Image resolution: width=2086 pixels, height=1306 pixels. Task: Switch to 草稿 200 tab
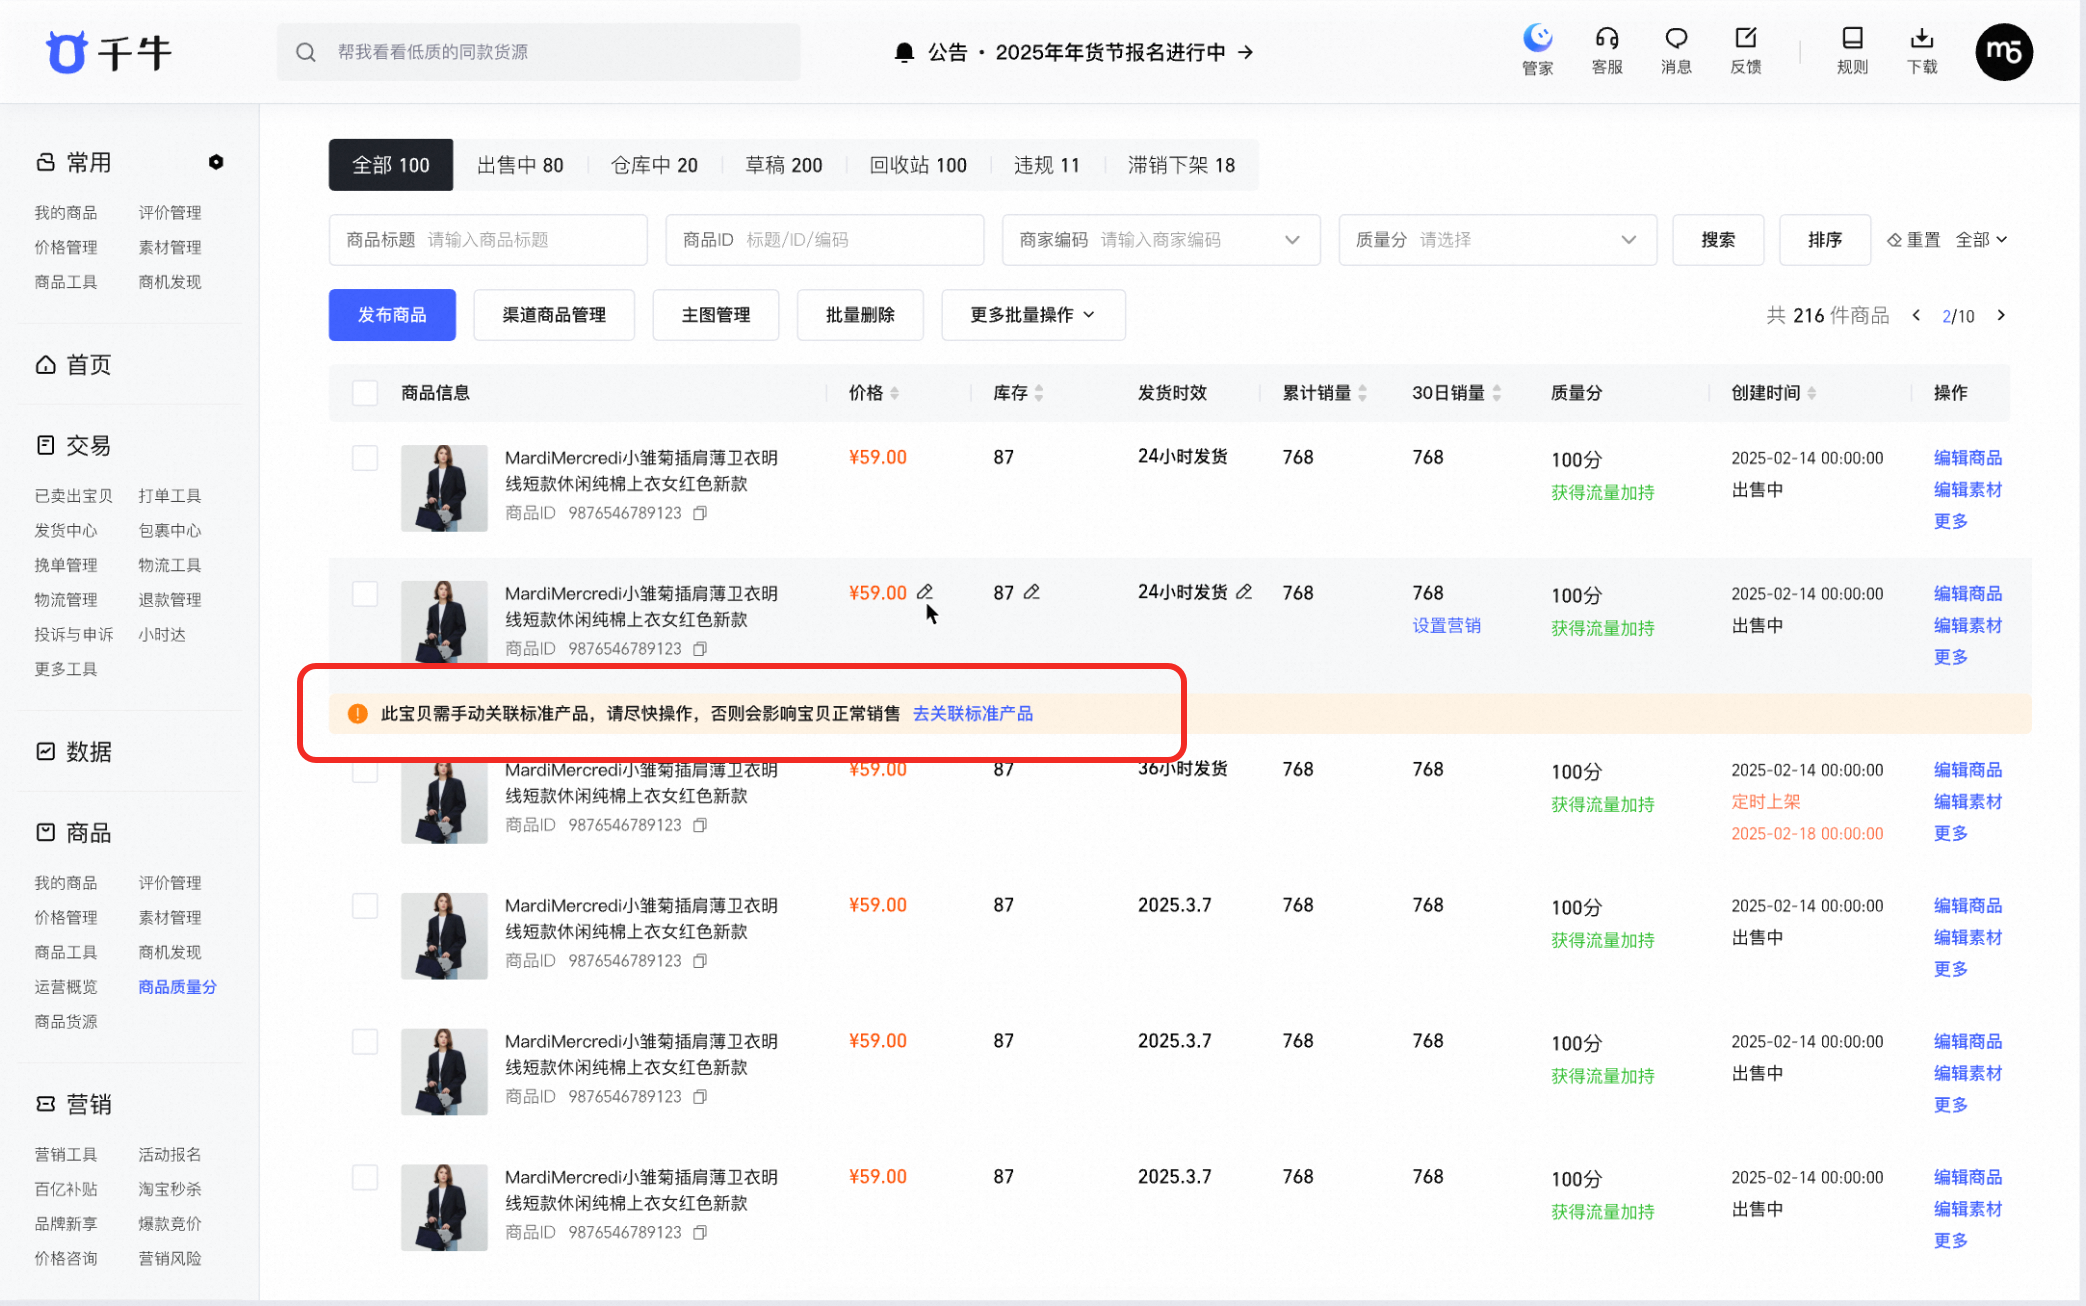(784, 165)
